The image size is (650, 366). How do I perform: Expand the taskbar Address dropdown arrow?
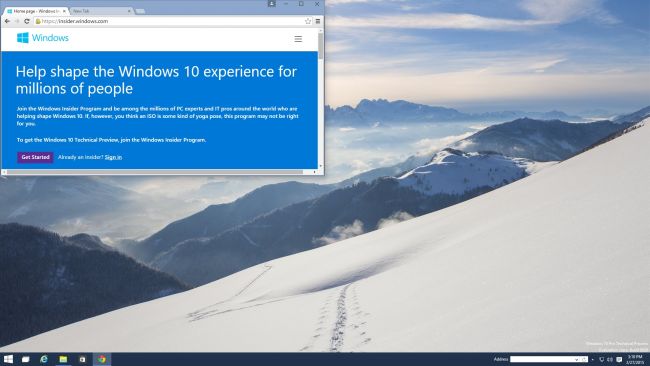(x=577, y=359)
